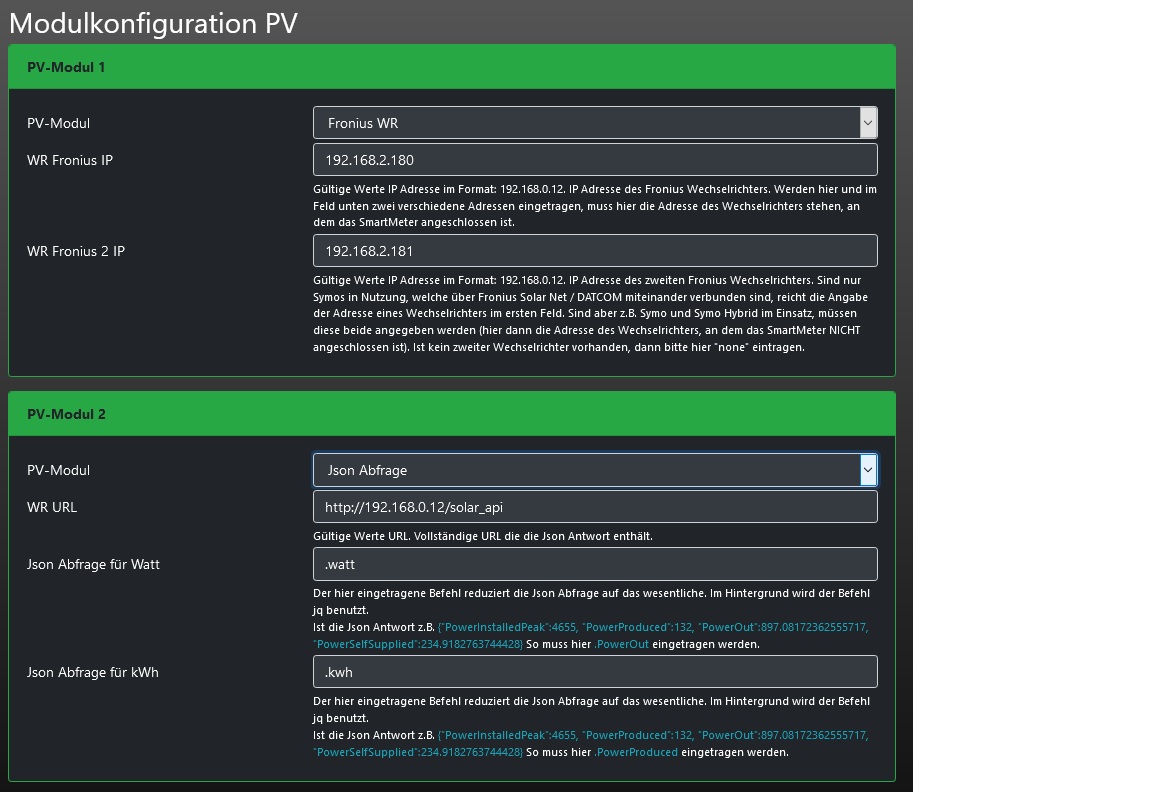Viewport: 1152px width, 792px height.
Task: Expand the Json Abfrage module dropdown
Action: click(594, 470)
